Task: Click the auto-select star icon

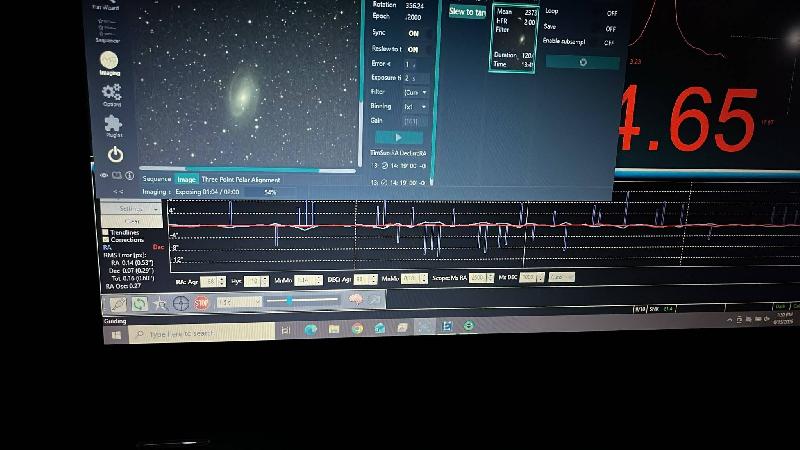Action: pos(160,304)
